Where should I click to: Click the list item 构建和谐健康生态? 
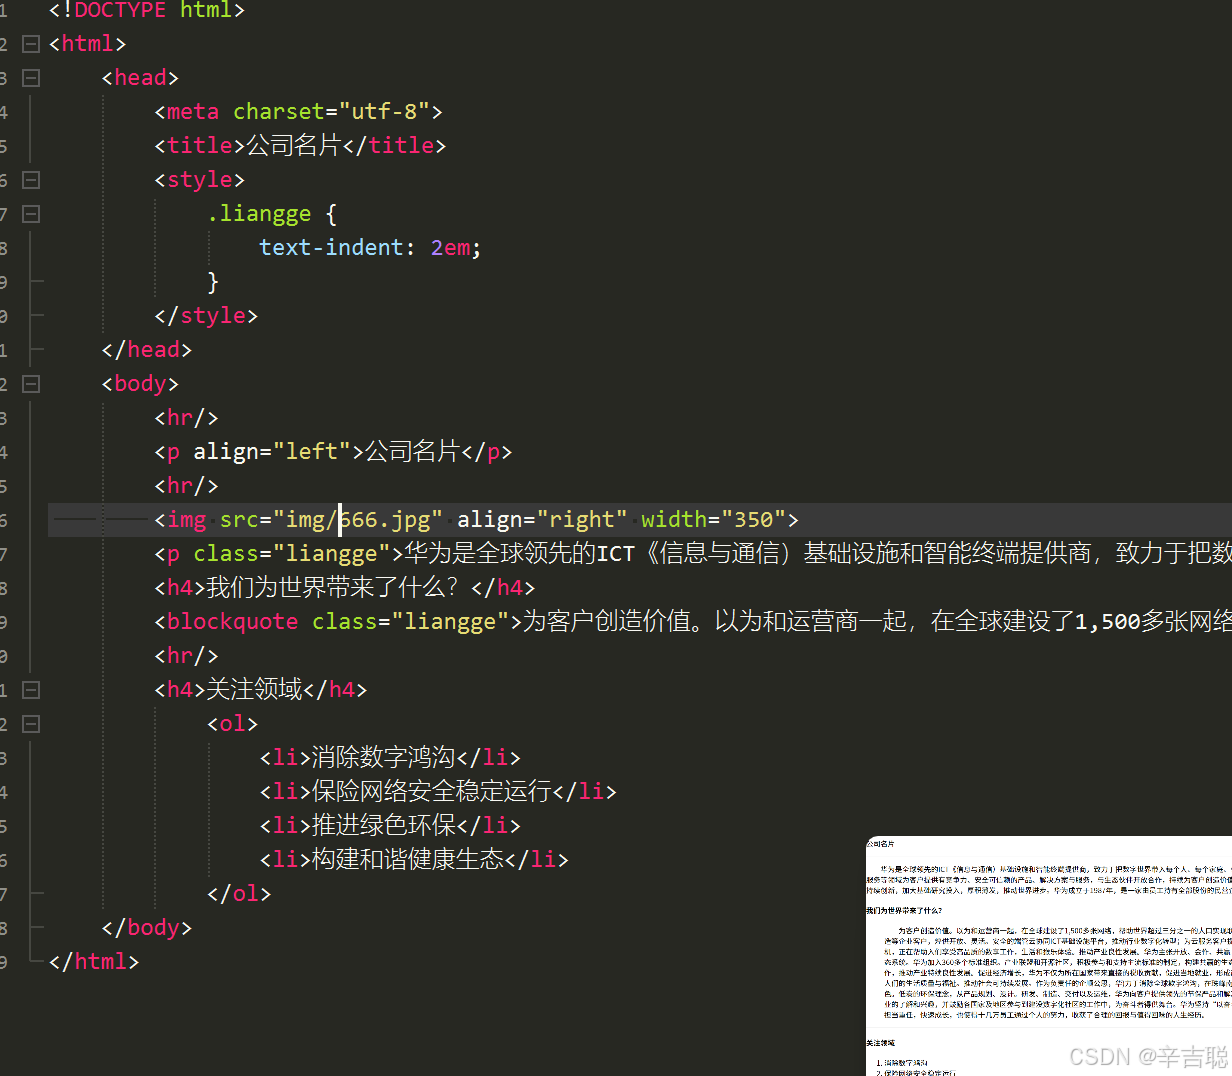tap(408, 860)
